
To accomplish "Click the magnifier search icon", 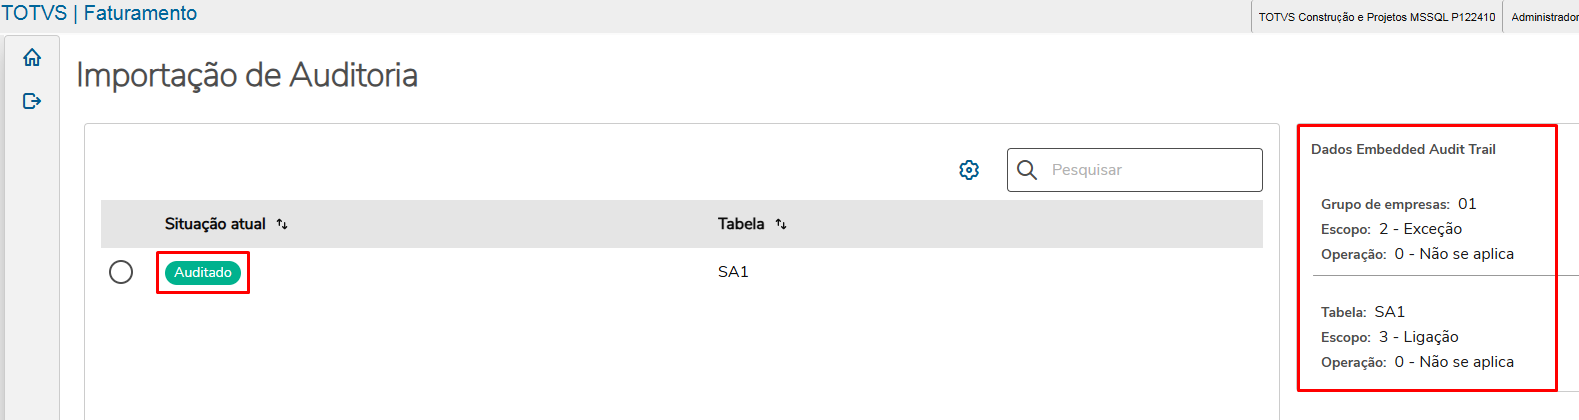I will coord(1027,170).
